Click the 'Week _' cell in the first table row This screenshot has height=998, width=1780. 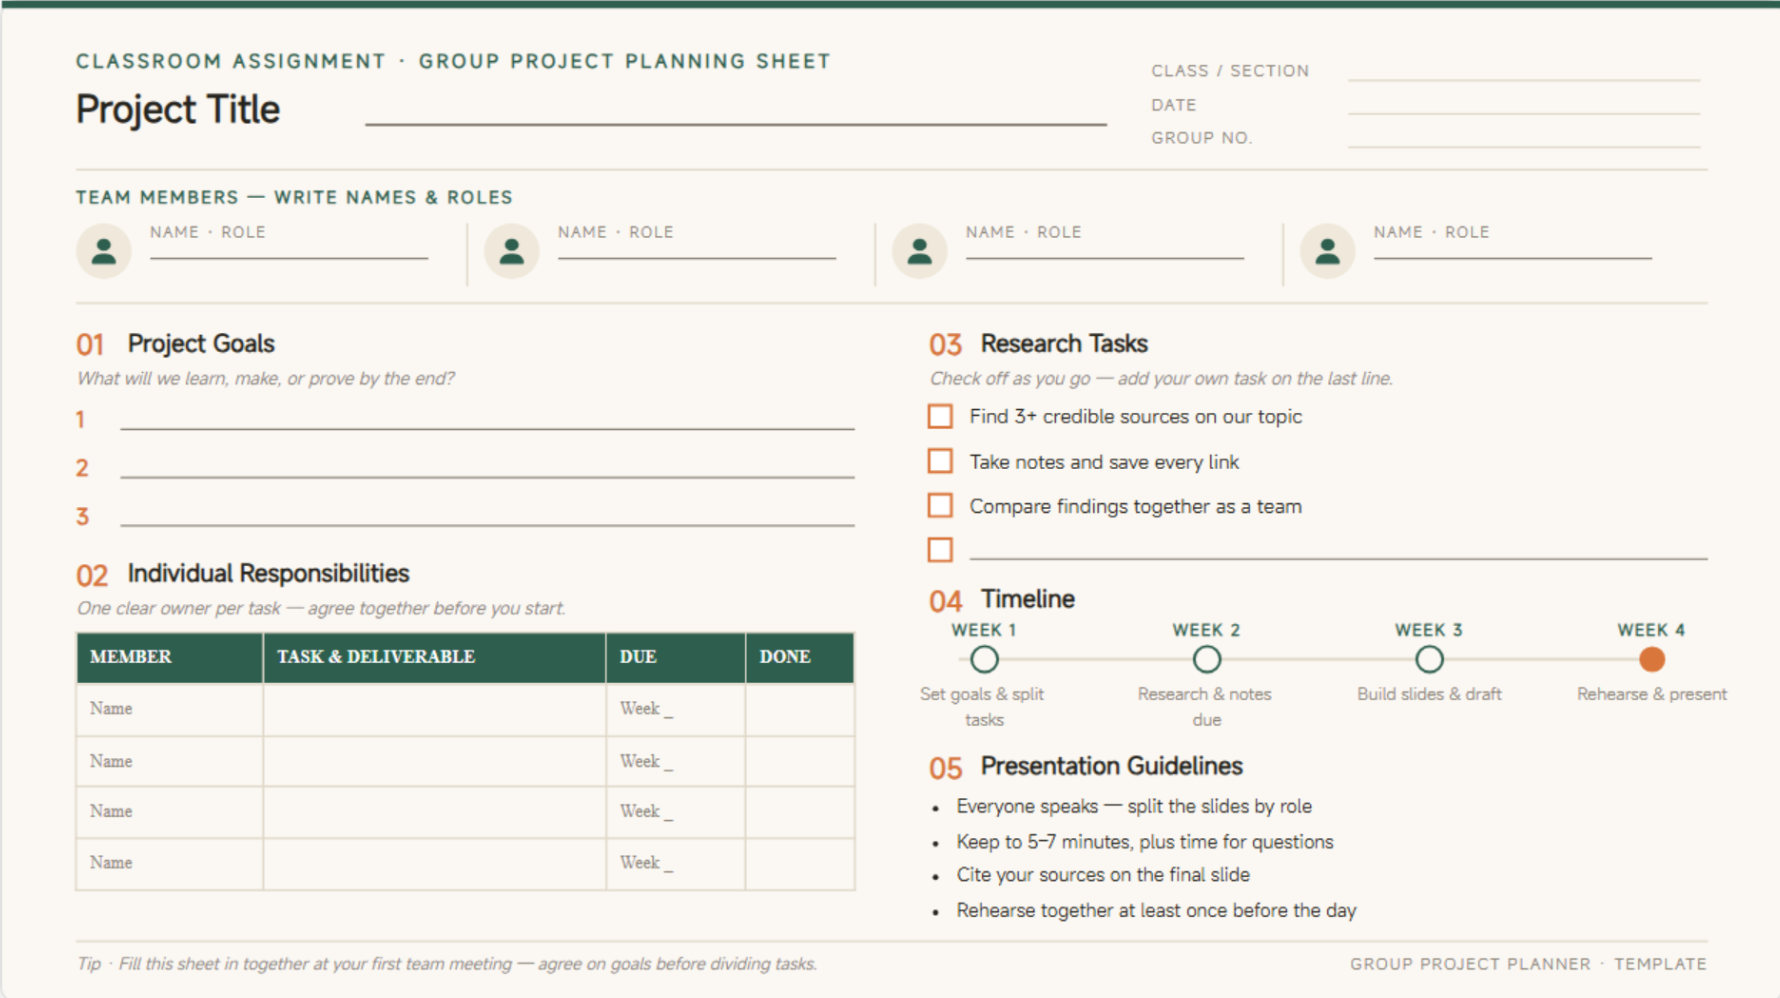pyautogui.click(x=676, y=709)
